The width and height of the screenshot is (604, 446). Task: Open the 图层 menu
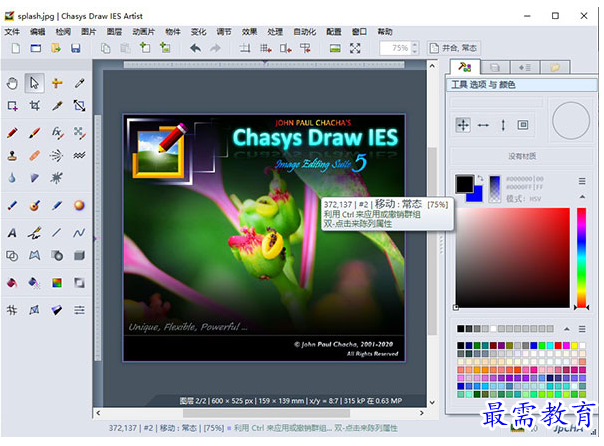114,32
